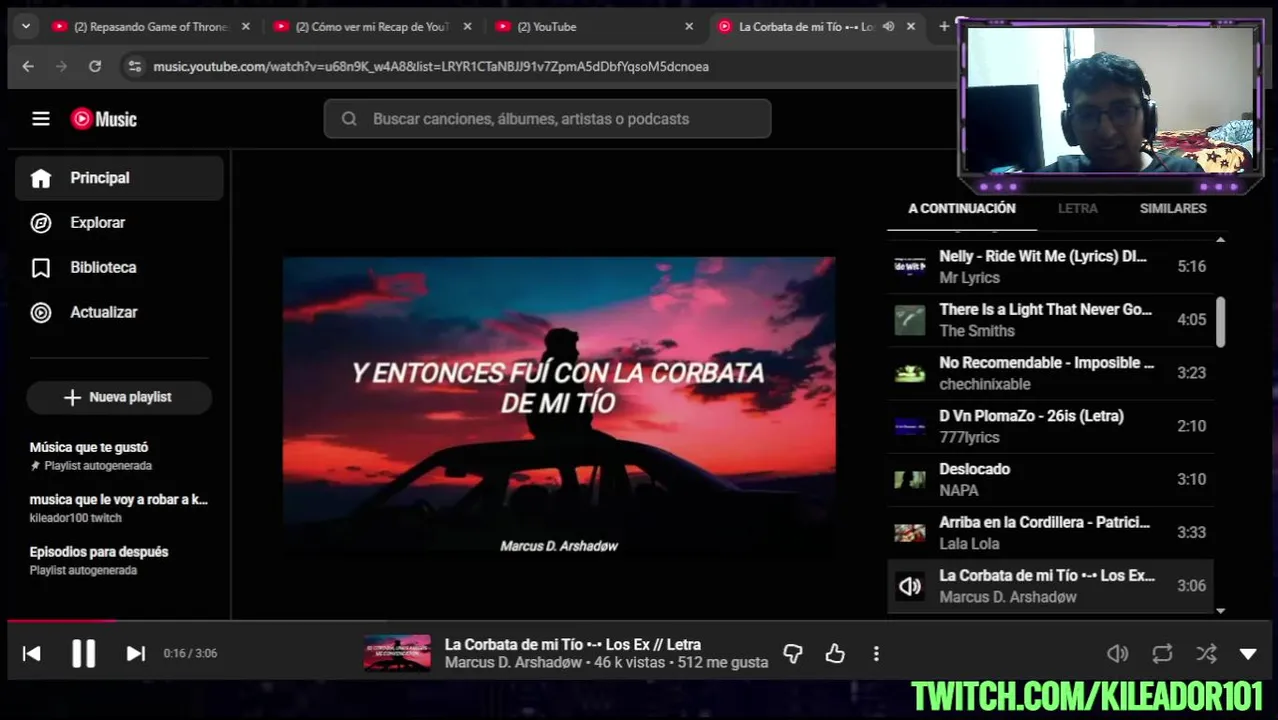The width and height of the screenshot is (1278, 720).
Task: Close the La Corbata de mi Tío tab
Action: [x=910, y=27]
